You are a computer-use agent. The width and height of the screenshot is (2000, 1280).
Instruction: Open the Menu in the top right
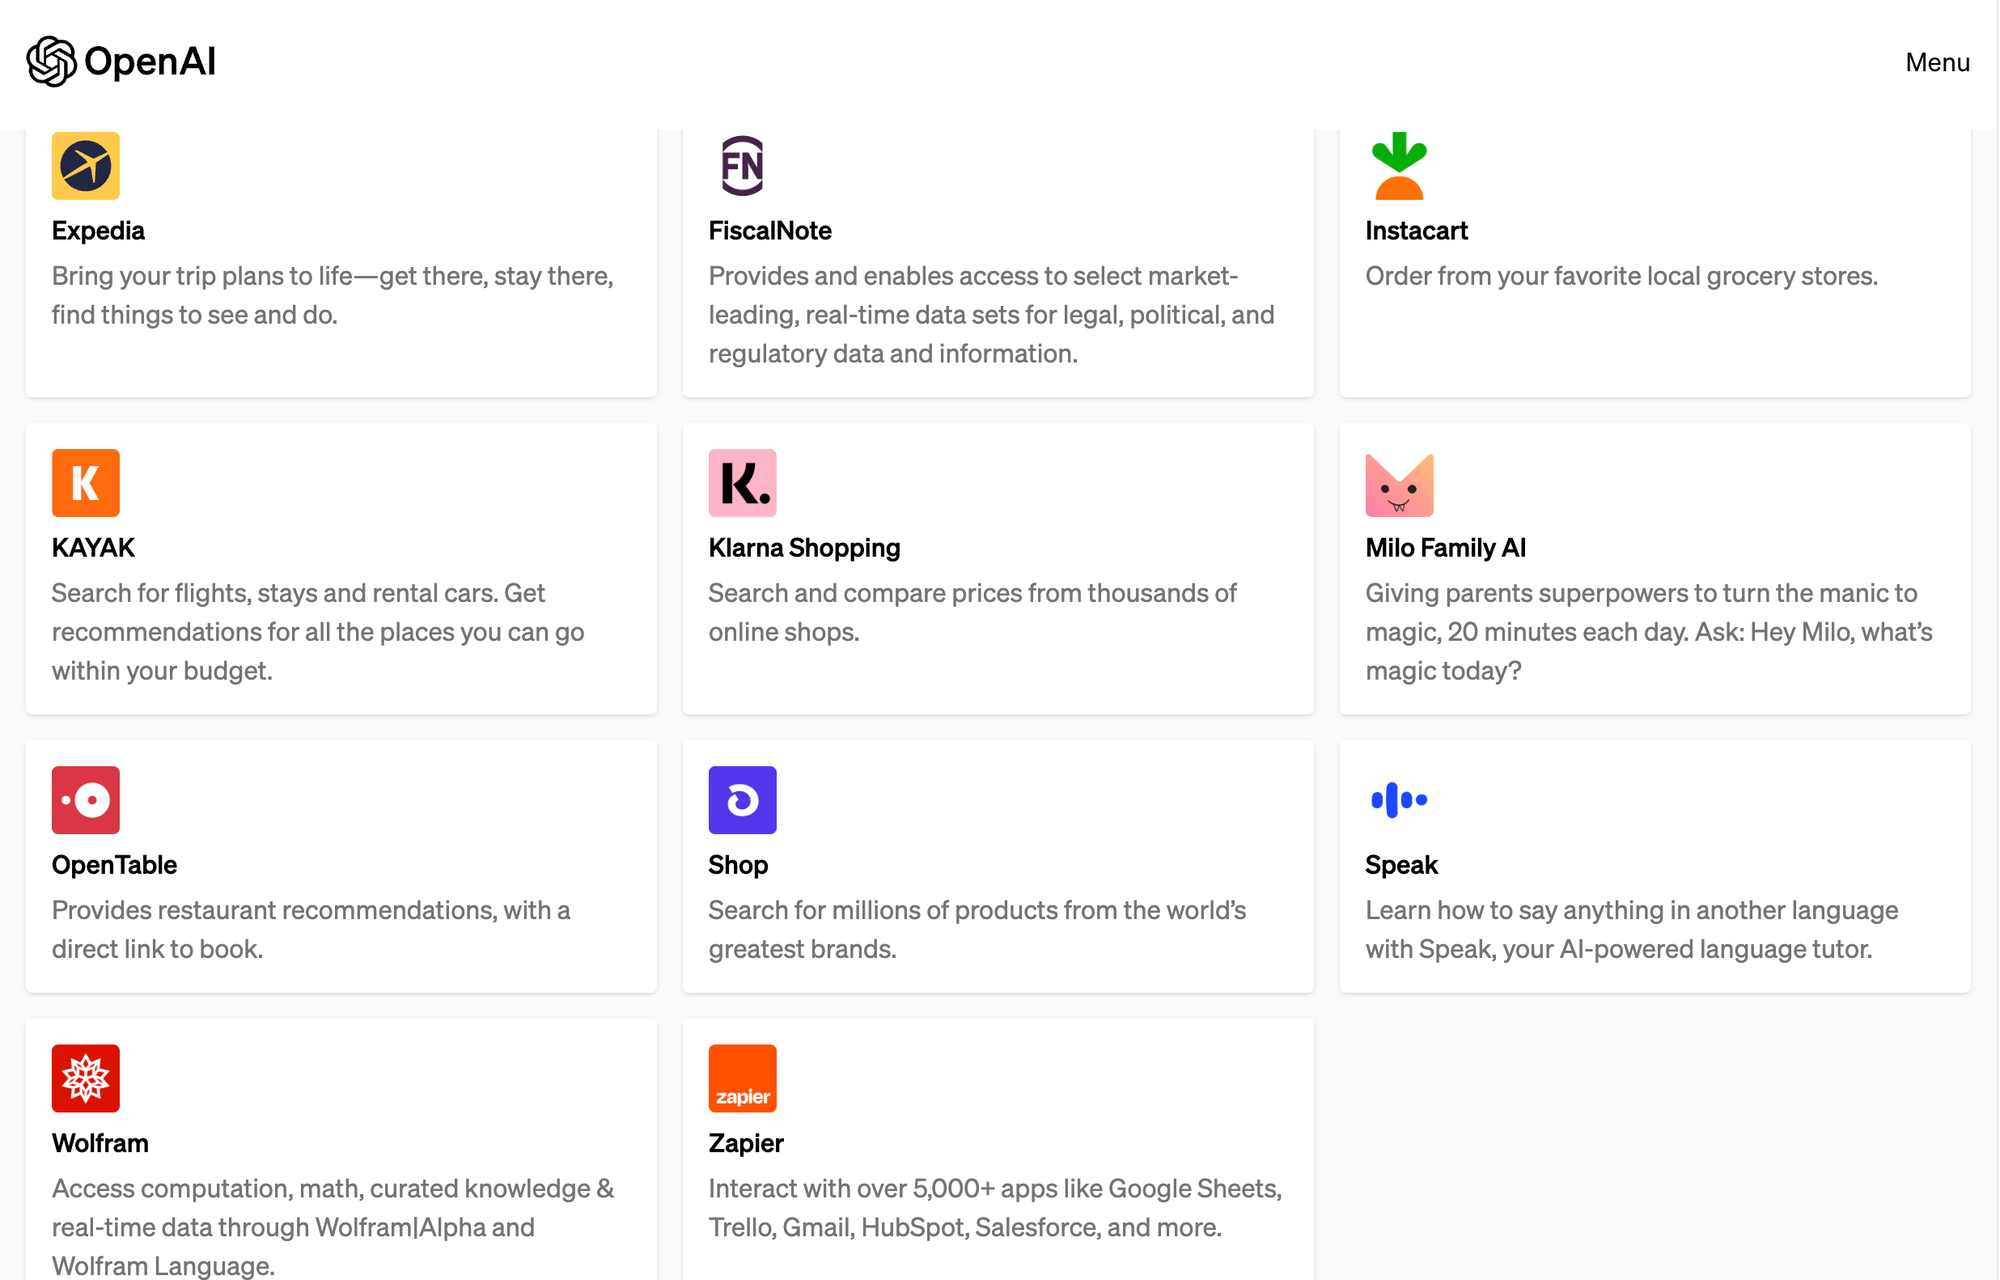tap(1937, 62)
